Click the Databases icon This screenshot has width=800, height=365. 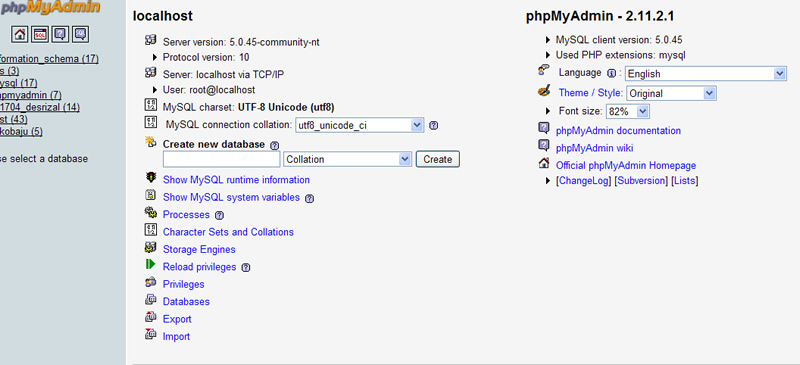(151, 300)
